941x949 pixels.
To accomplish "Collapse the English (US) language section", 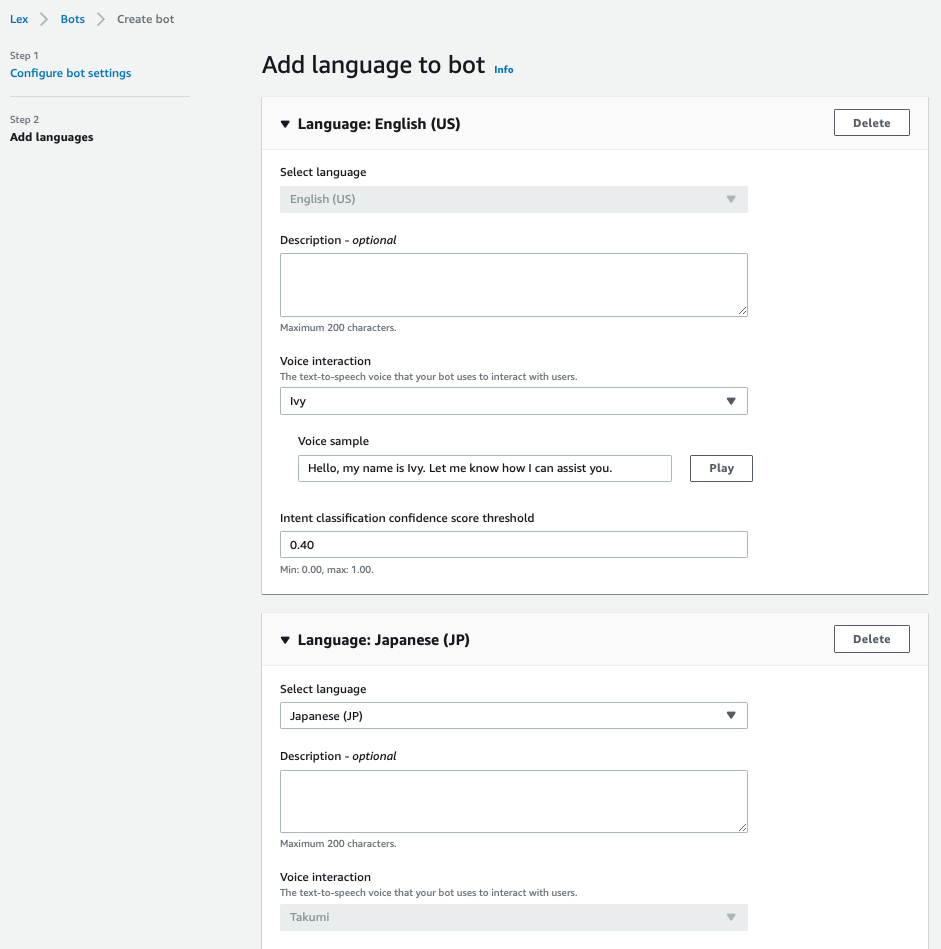I will click(x=285, y=125).
